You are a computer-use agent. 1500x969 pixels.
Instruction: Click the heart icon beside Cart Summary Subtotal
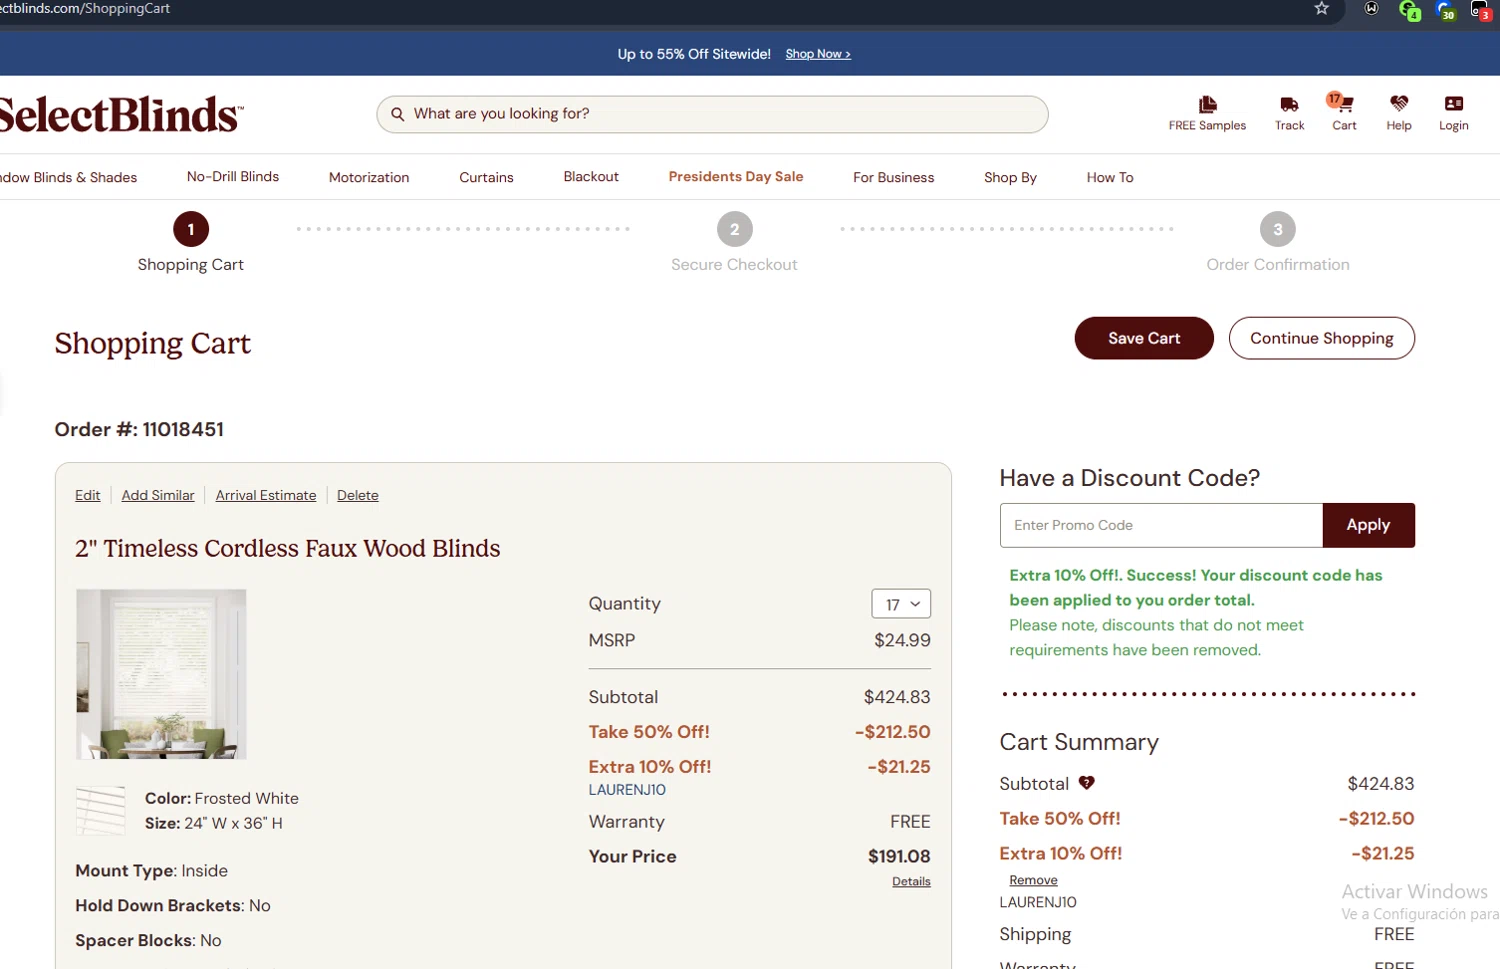tap(1086, 783)
